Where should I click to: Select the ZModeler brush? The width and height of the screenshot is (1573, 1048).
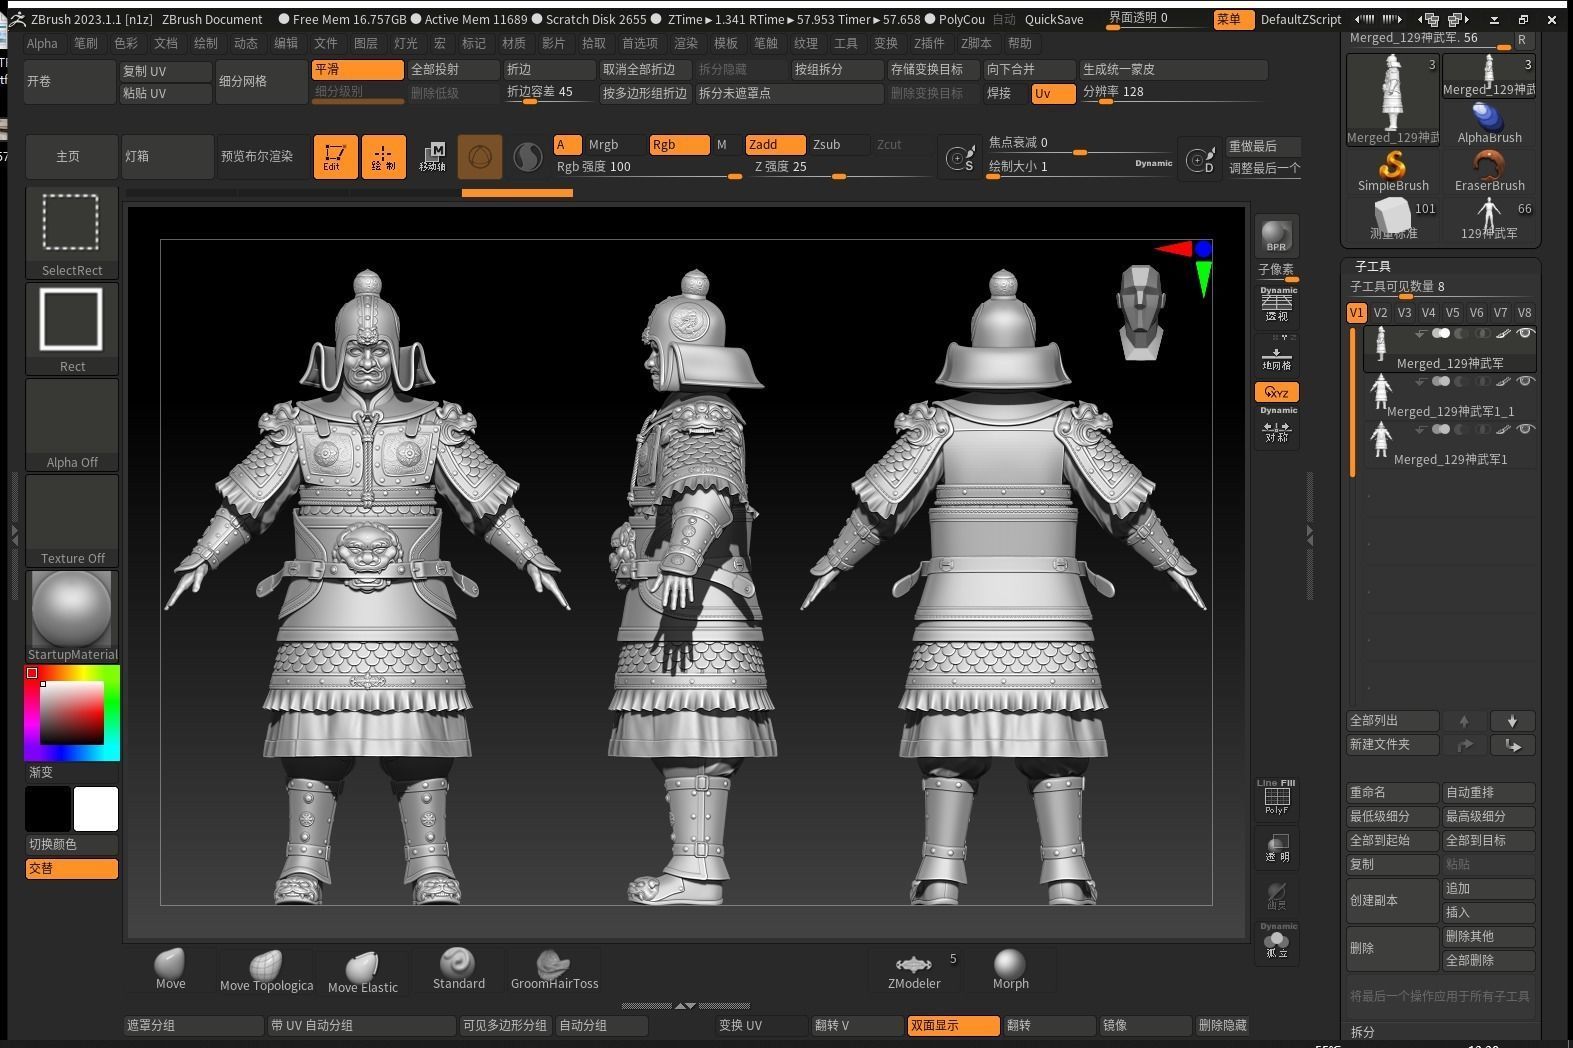[x=914, y=970]
